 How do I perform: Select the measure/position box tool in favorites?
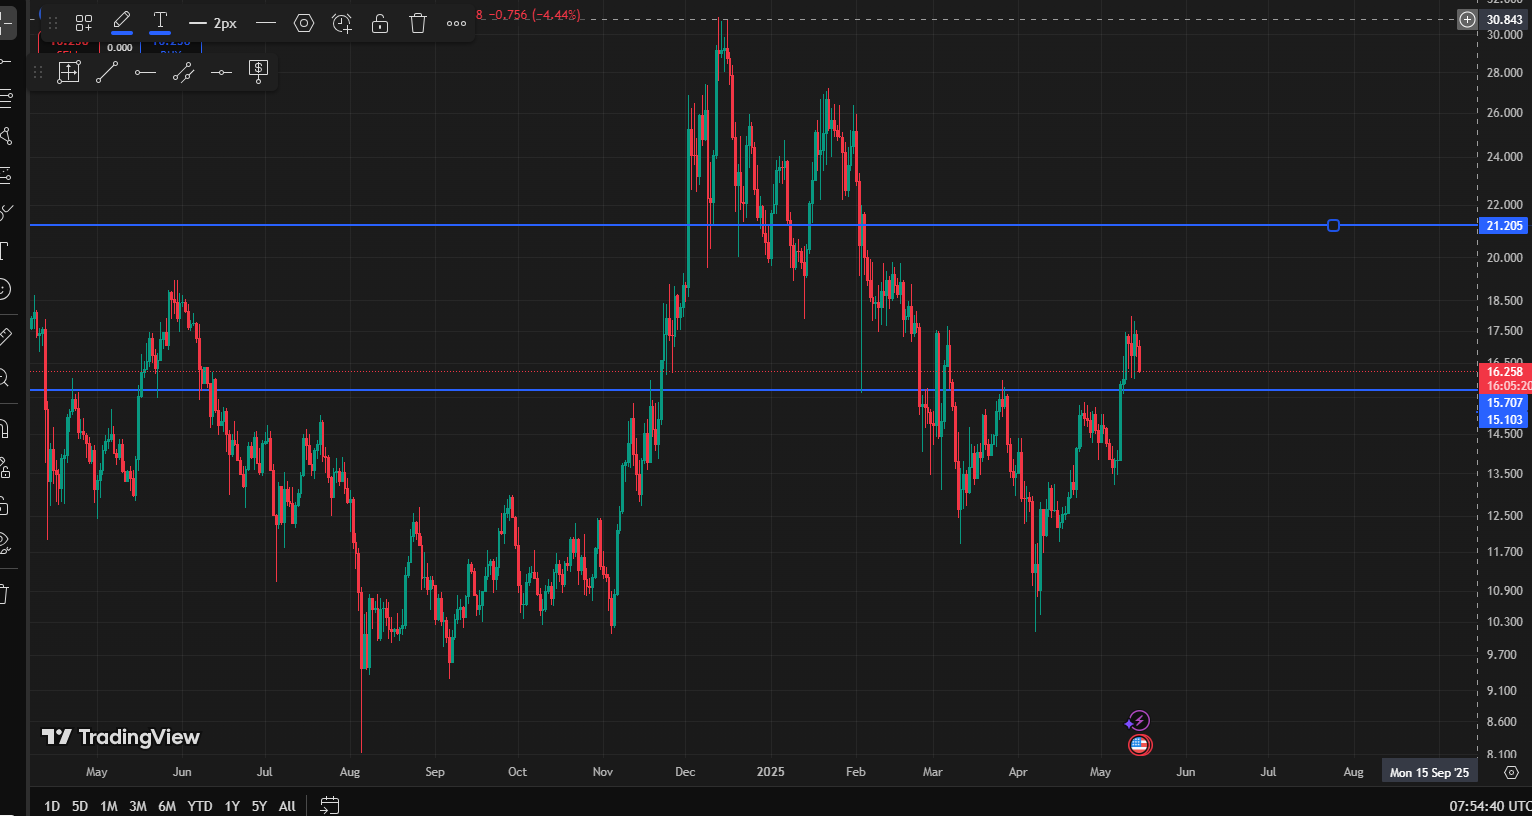pos(69,72)
